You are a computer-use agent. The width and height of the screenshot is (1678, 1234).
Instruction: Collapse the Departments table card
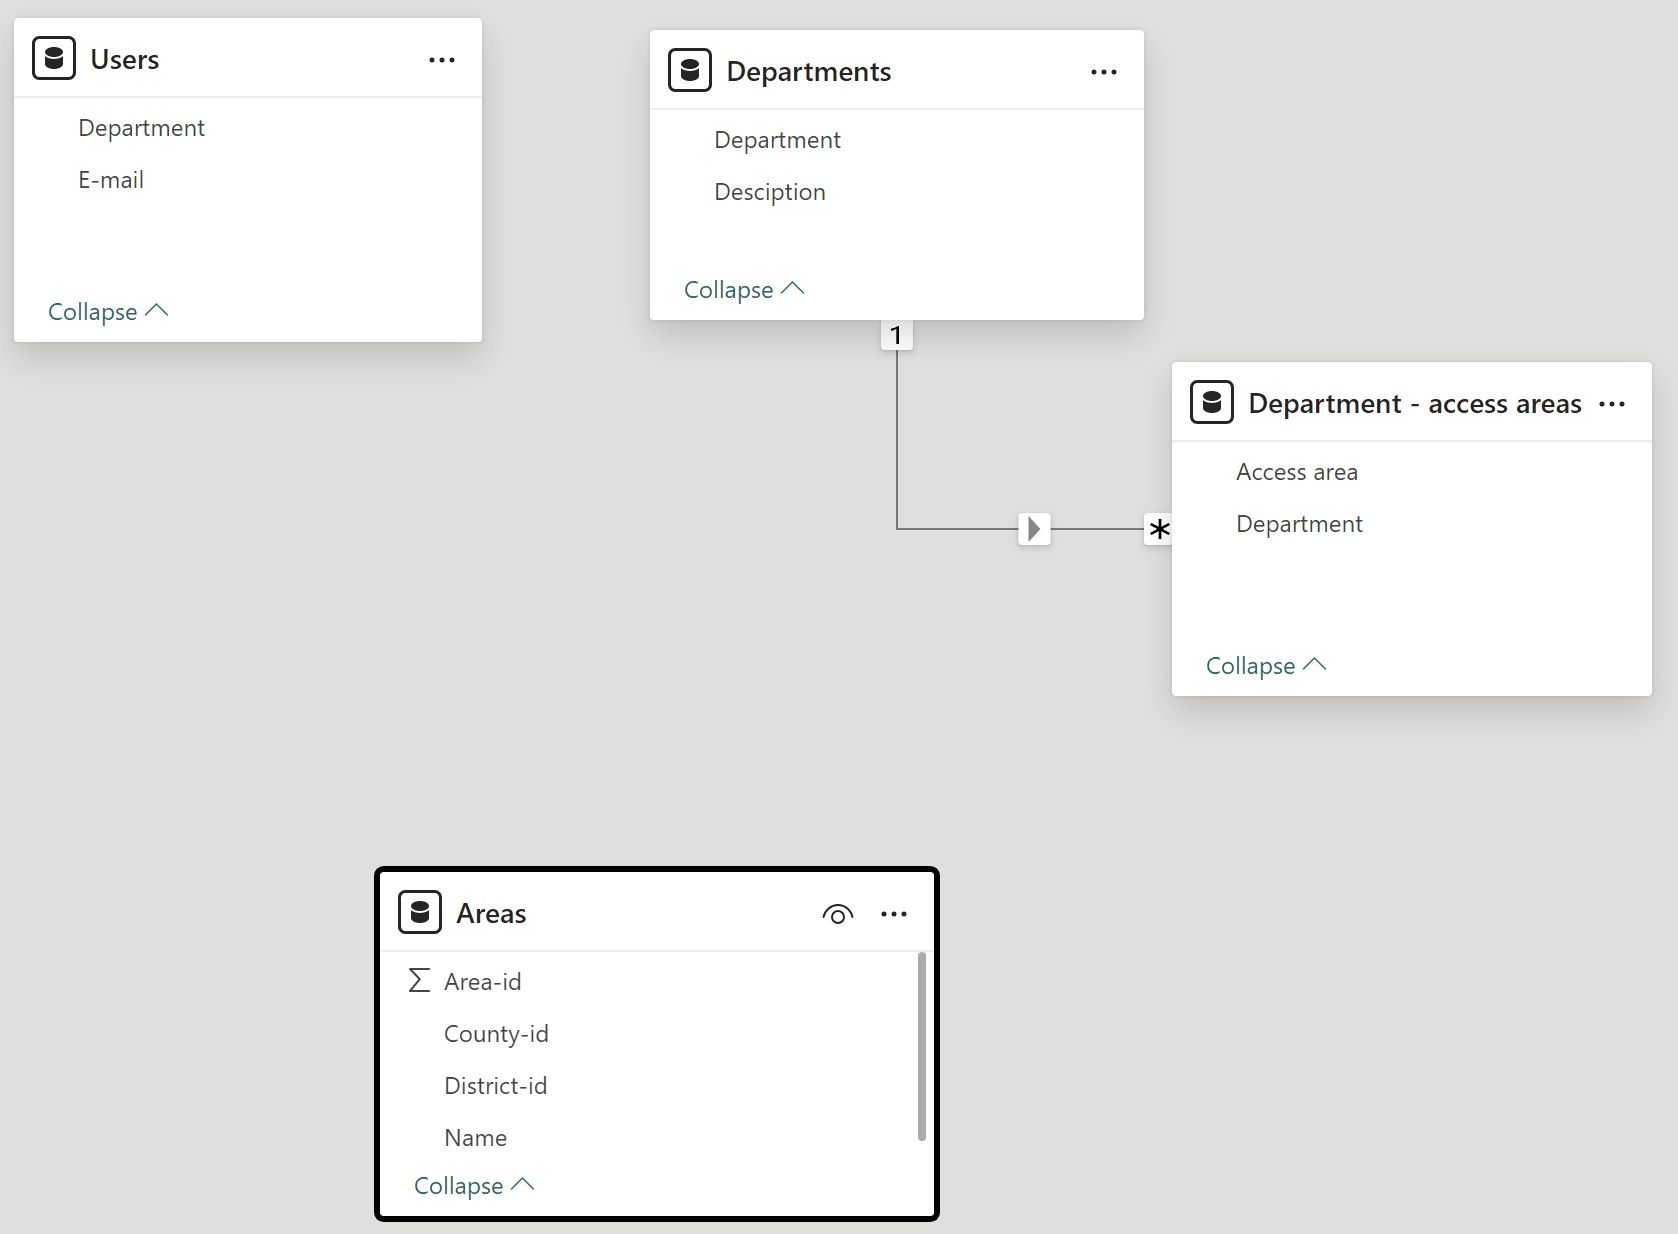tap(744, 289)
